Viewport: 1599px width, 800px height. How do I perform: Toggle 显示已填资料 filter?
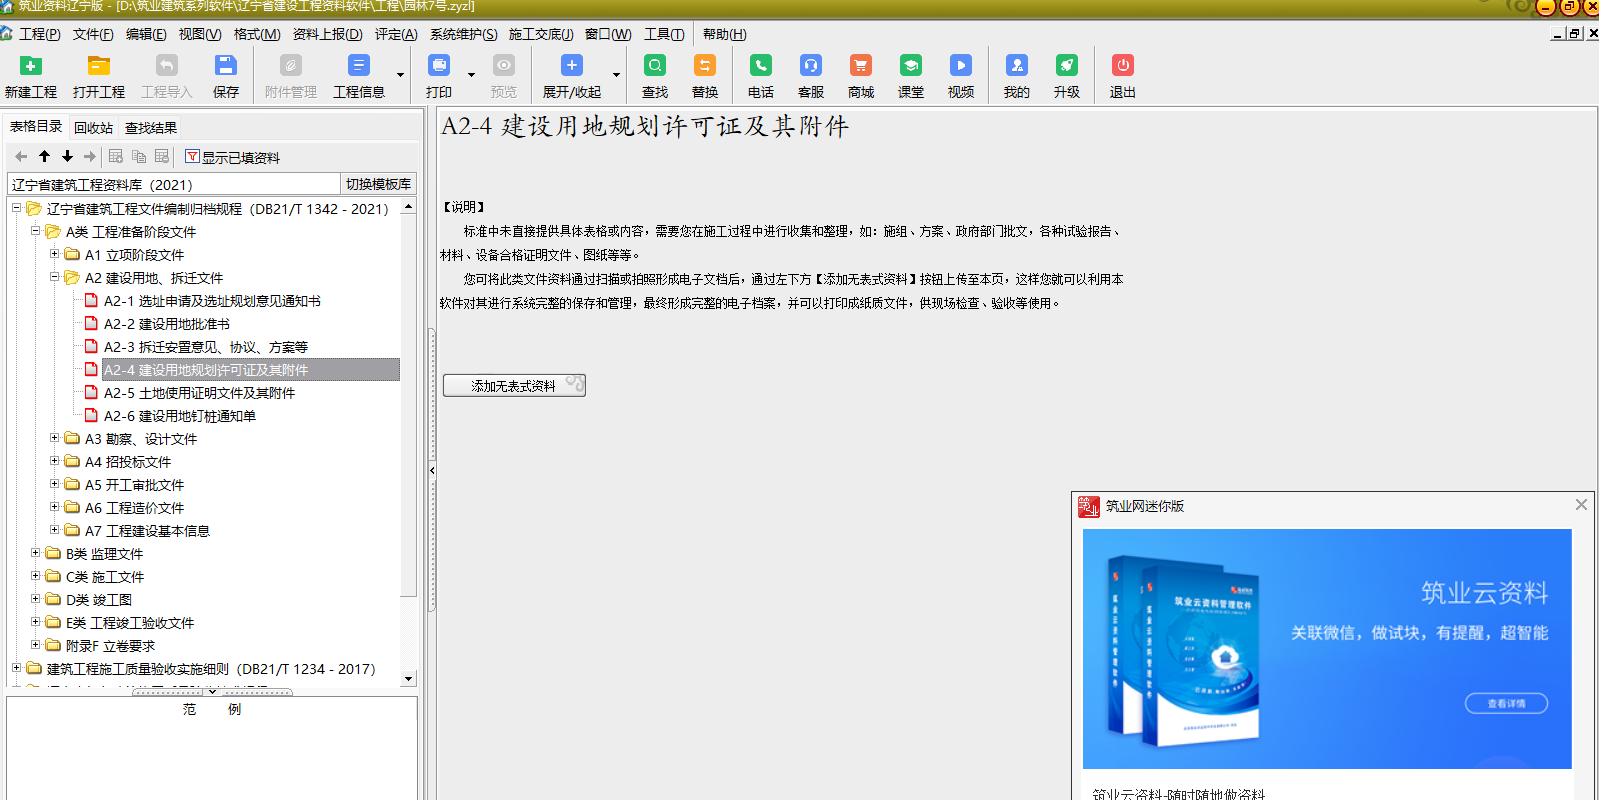[x=232, y=157]
